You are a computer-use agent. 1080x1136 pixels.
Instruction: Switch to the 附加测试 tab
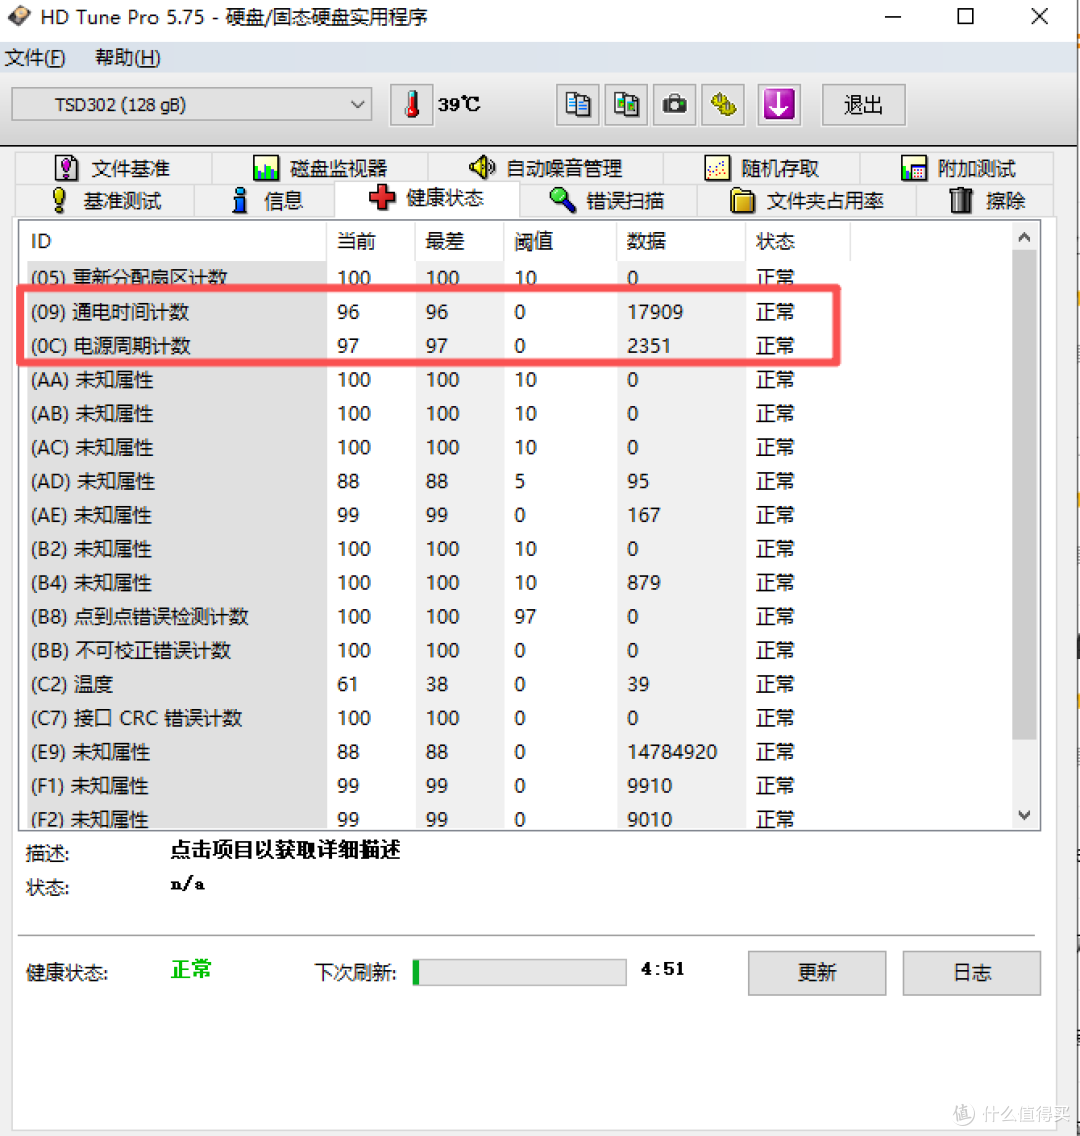958,168
